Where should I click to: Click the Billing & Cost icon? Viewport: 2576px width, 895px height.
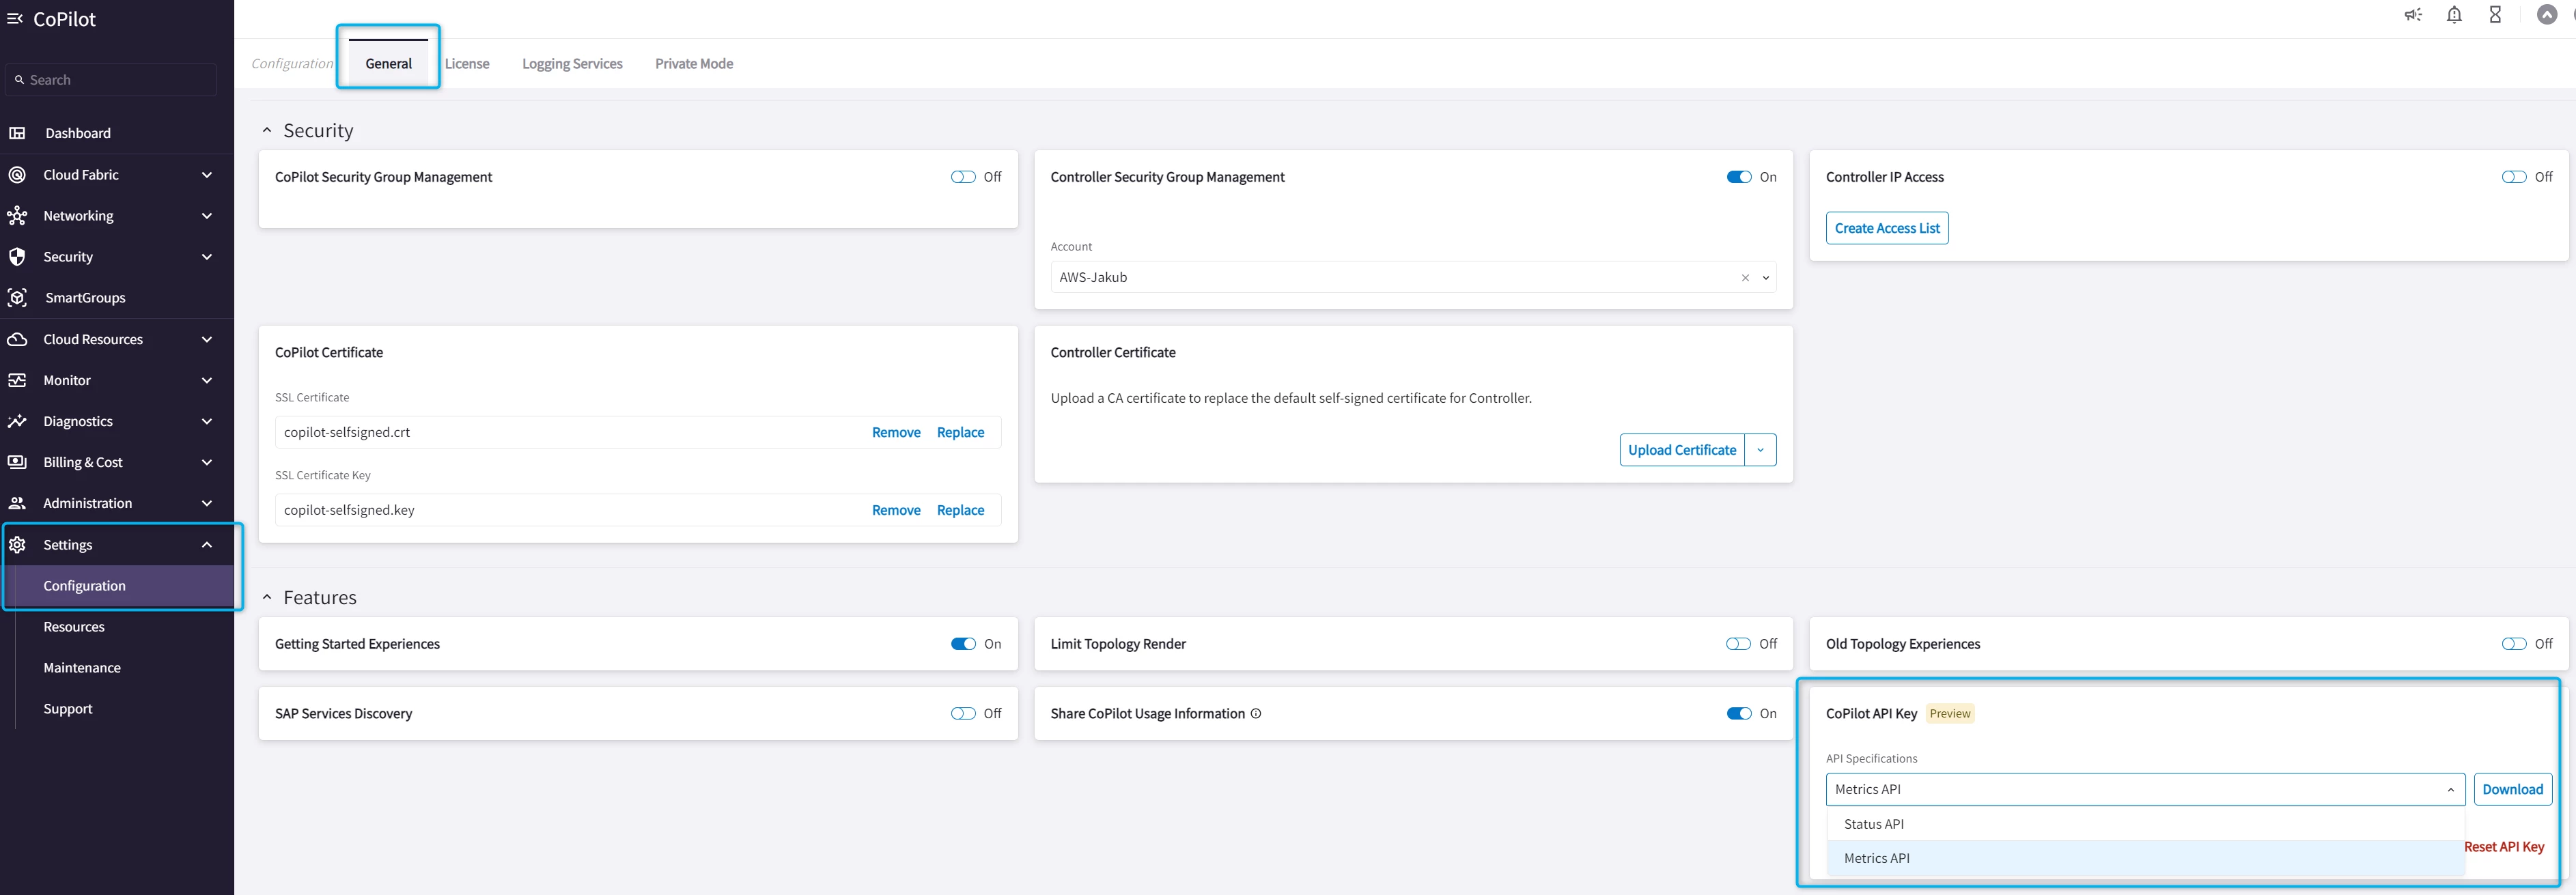[x=17, y=462]
